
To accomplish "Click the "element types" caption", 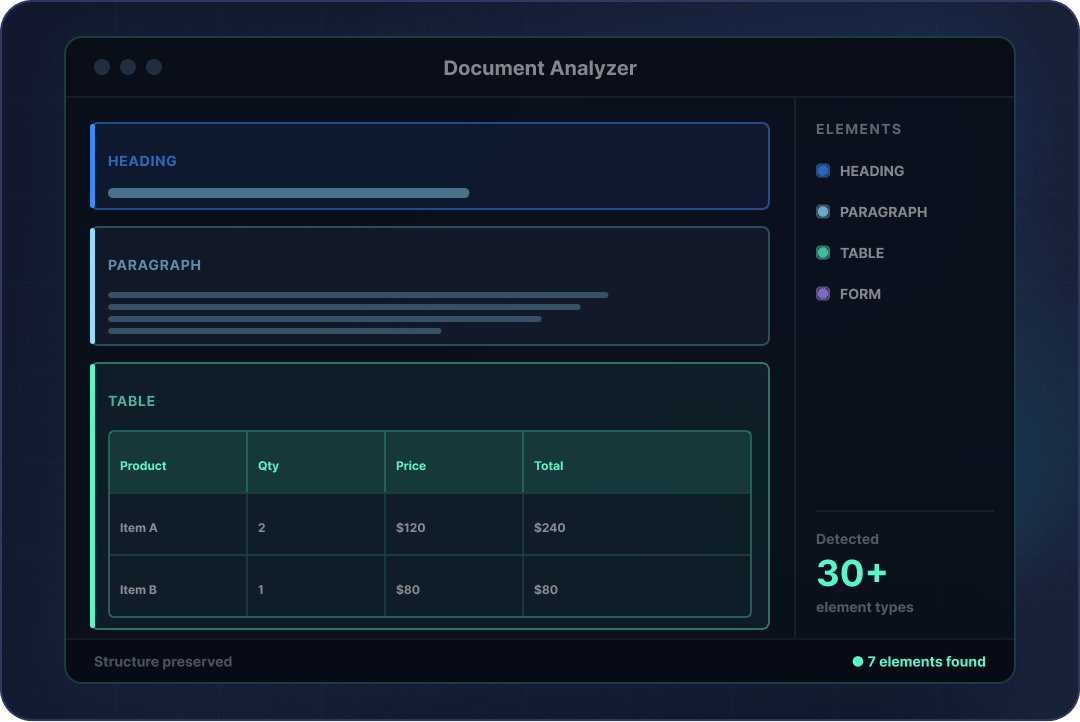I will coord(864,608).
